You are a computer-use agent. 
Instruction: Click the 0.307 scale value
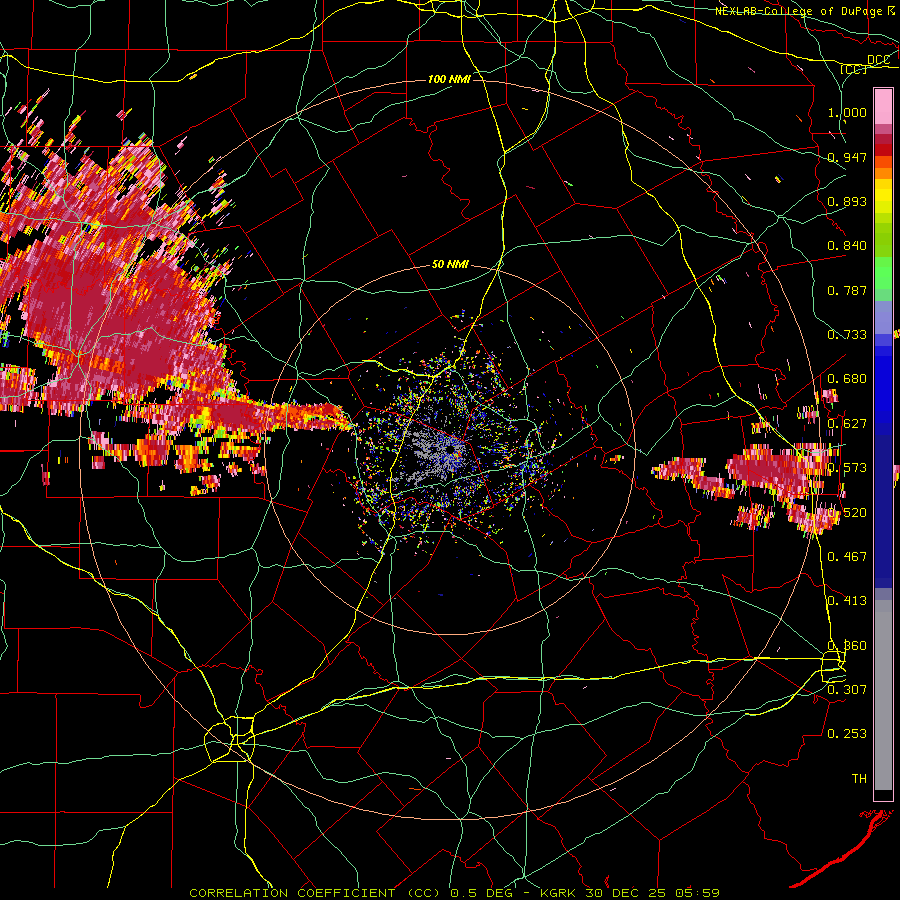847,689
